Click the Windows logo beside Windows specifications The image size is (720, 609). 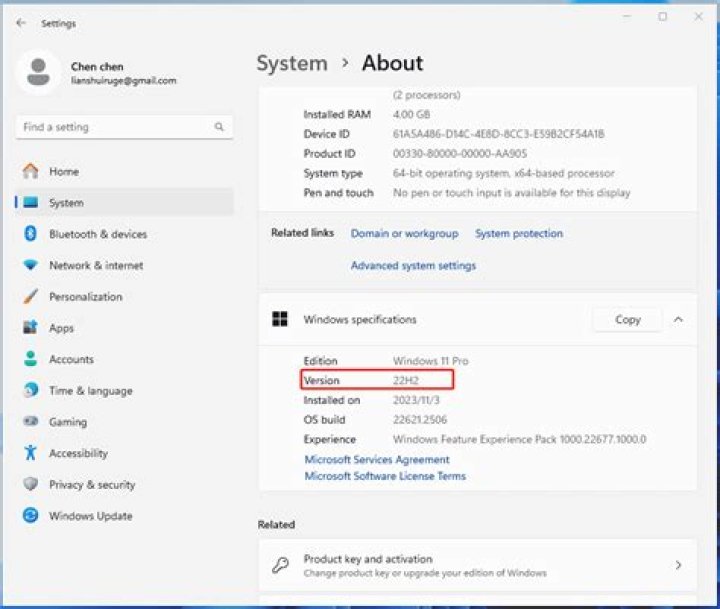click(280, 319)
